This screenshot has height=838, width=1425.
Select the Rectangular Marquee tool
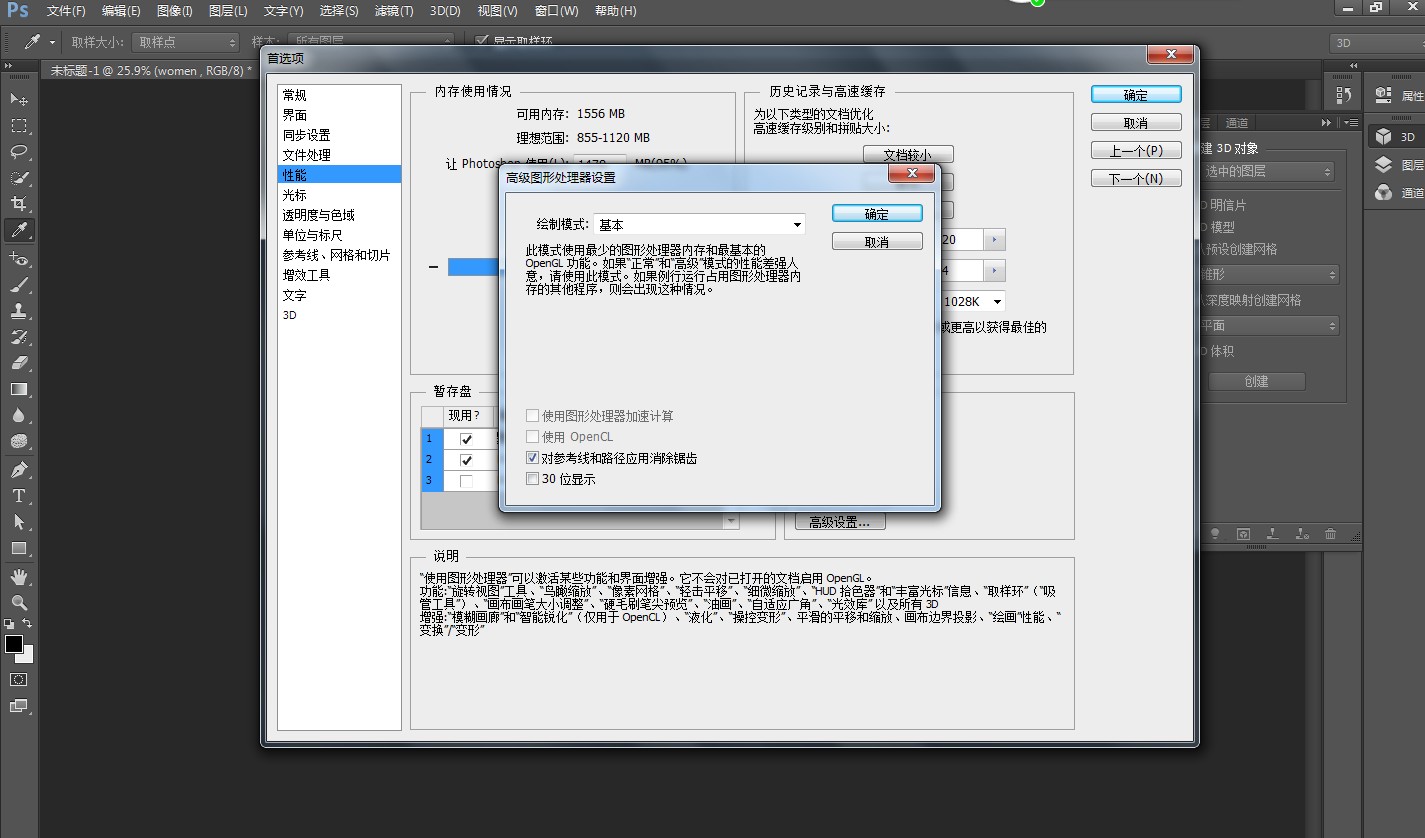coord(19,126)
